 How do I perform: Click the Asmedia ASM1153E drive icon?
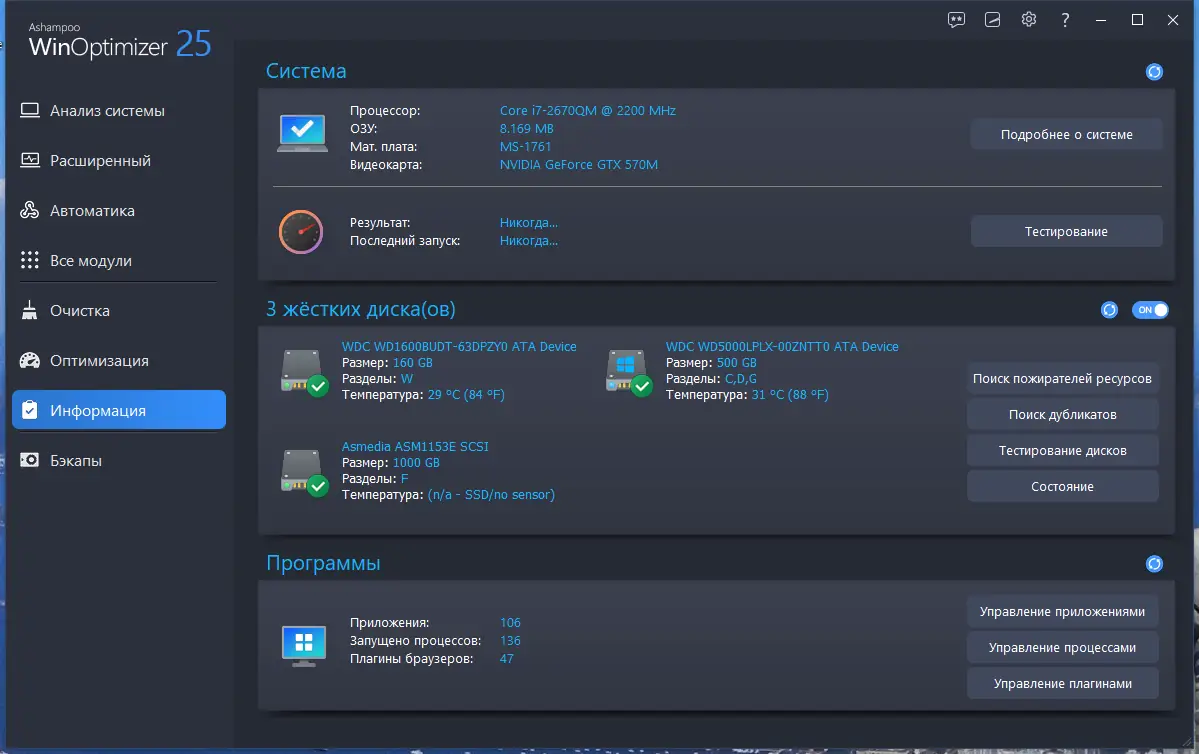304,473
